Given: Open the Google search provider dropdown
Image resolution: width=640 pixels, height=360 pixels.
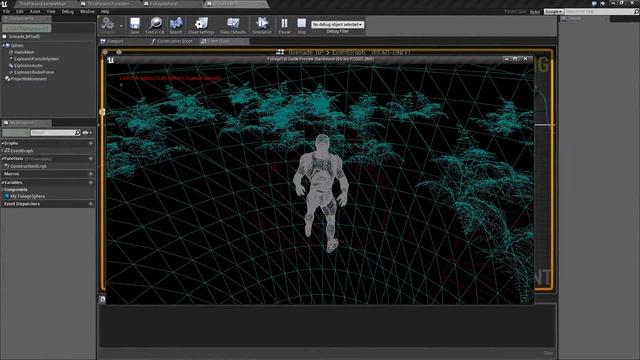Looking at the screenshot, I should 554,12.
